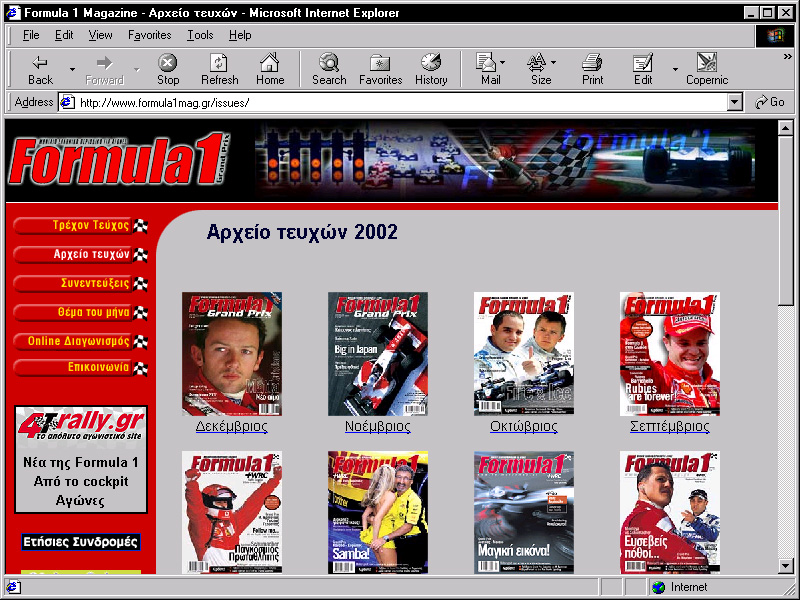
Task: Click Ετήσιες Συνδρομές subscriptions button
Action: (81, 542)
